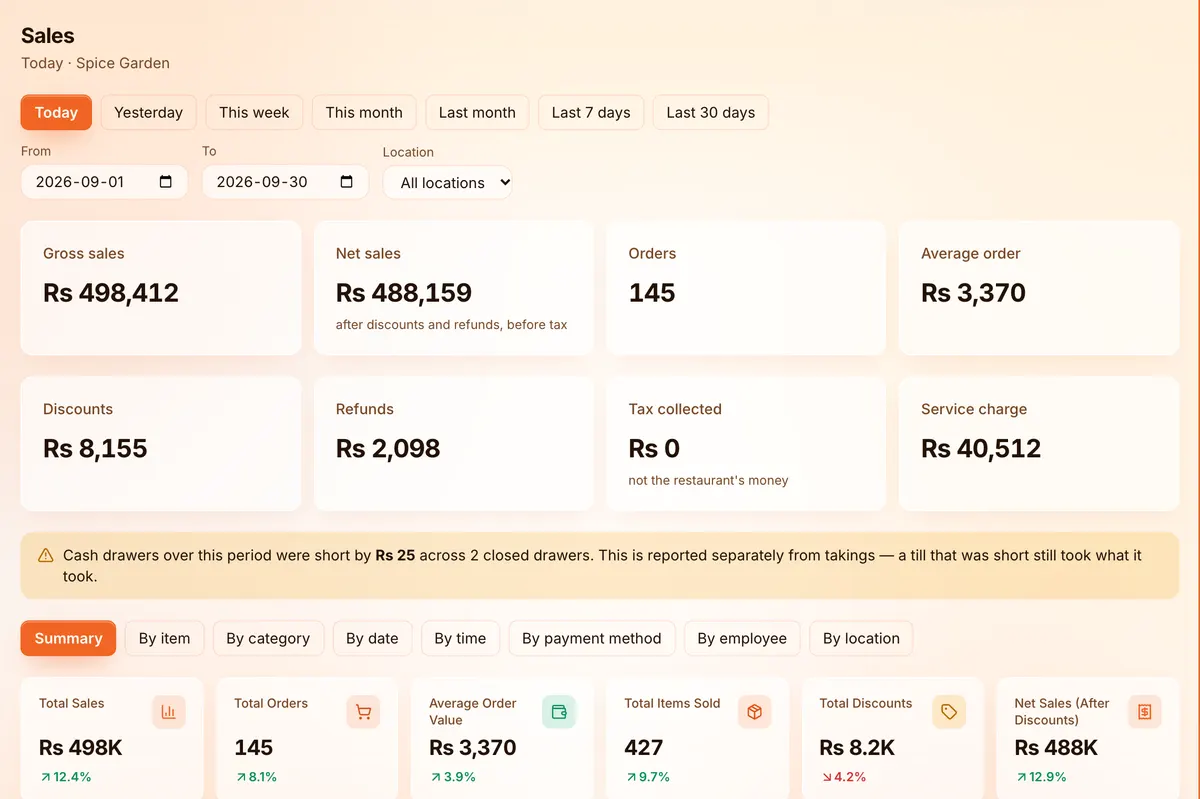
Task: Select the Last month range
Action: [477, 112]
